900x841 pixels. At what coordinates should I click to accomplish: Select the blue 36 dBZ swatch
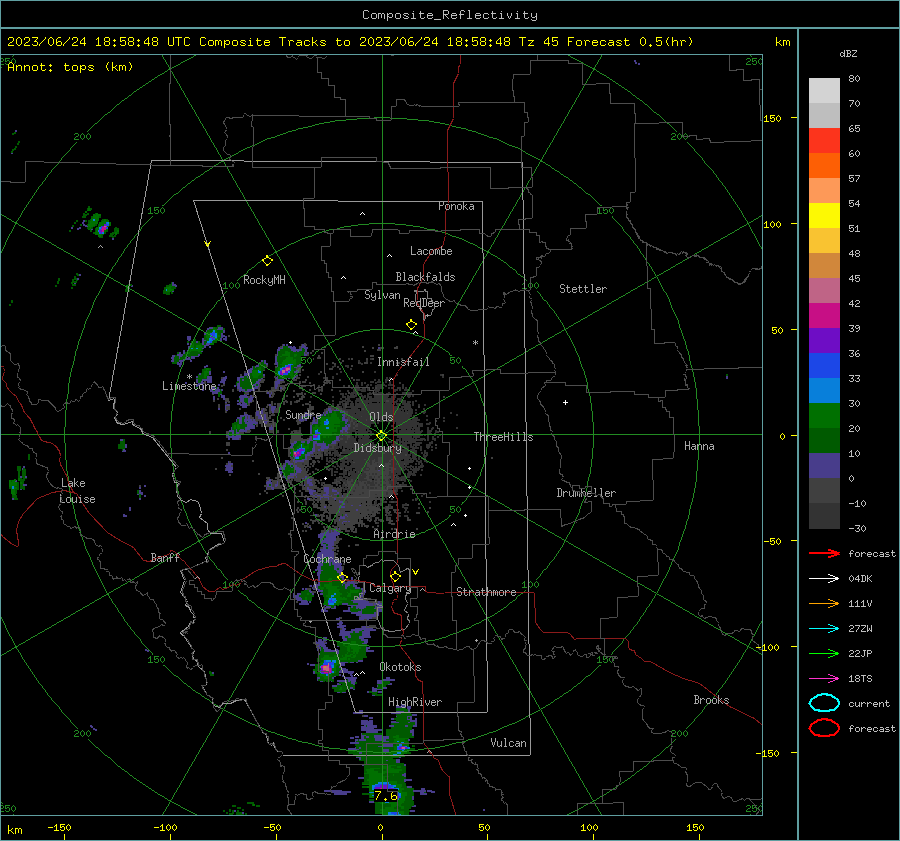click(824, 365)
